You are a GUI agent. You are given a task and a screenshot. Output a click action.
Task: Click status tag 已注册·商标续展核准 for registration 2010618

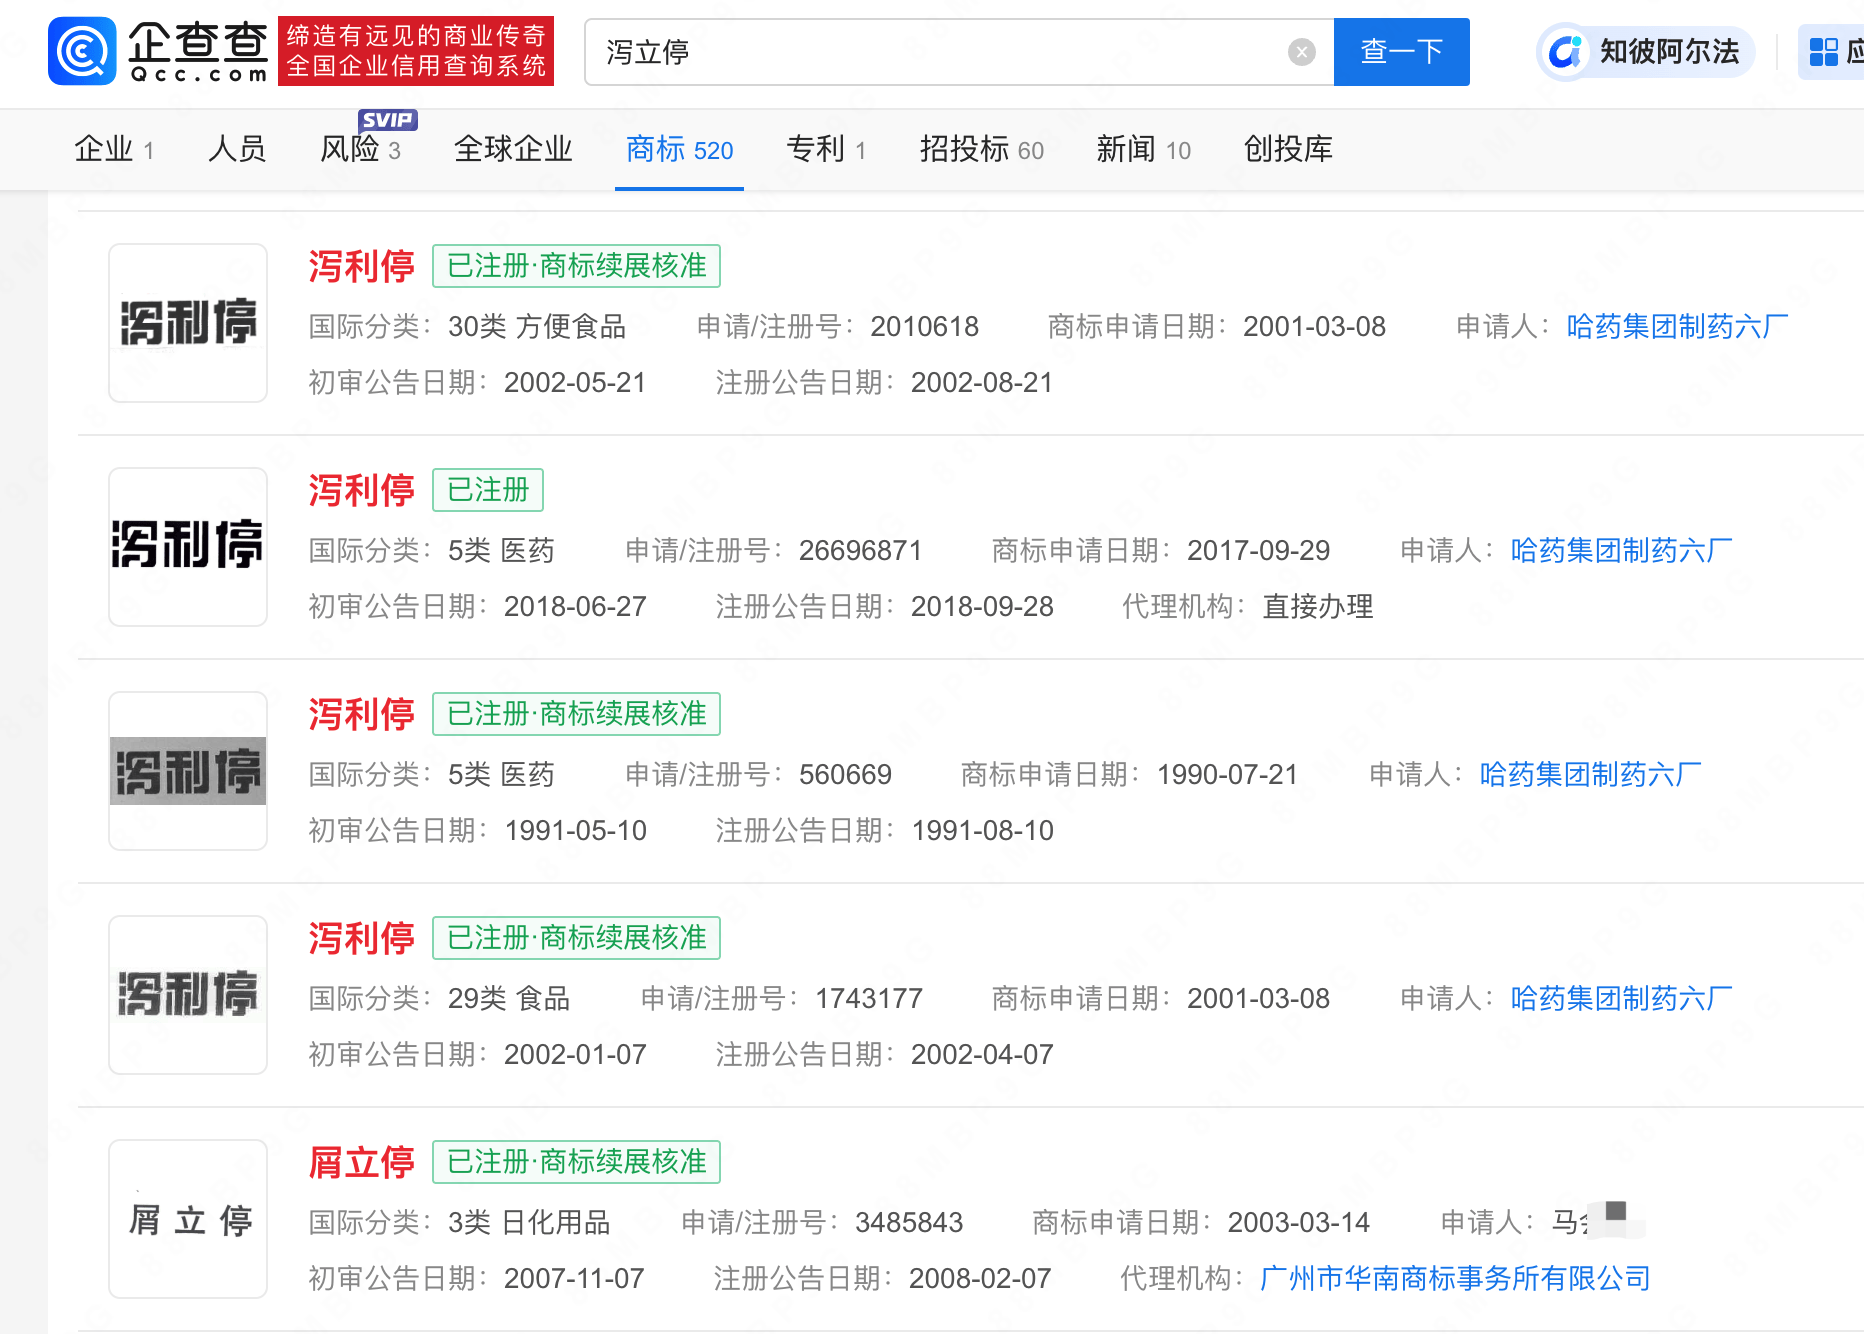(576, 266)
